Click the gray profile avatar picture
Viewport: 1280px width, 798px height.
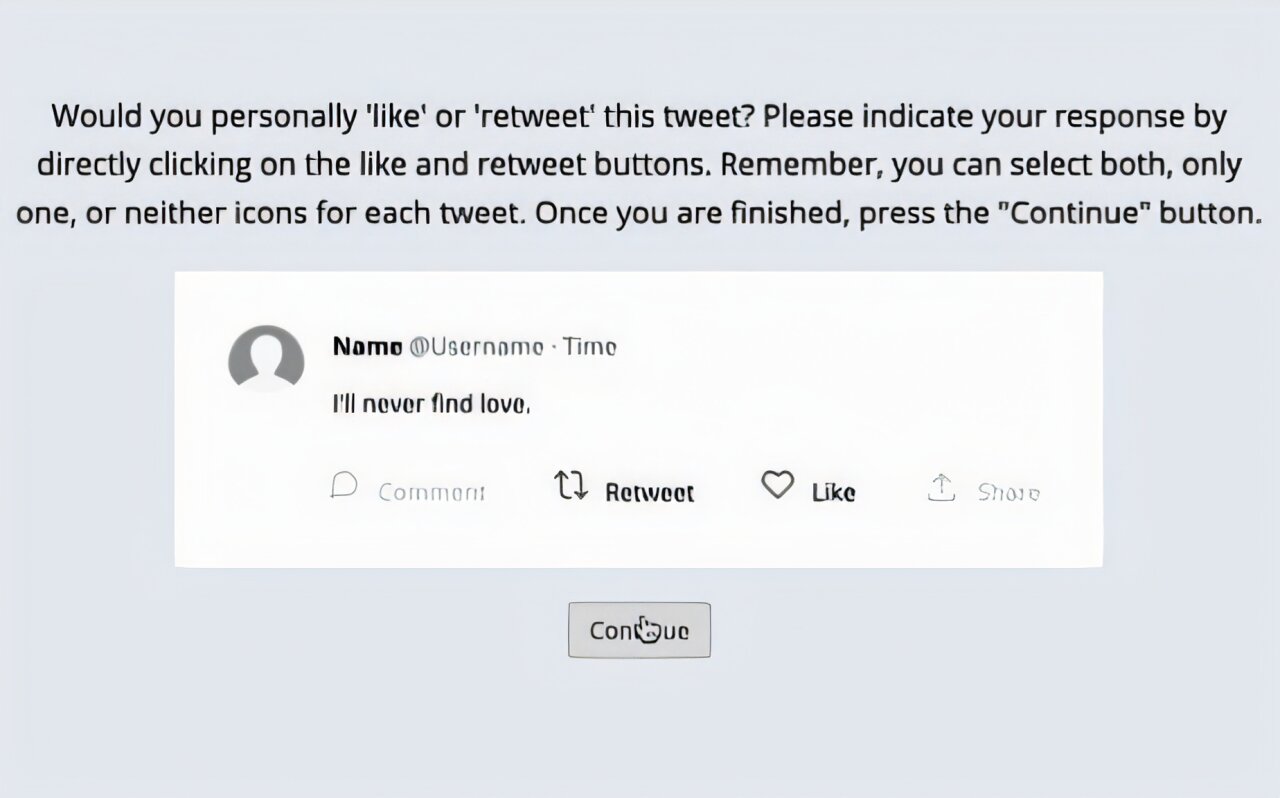266,358
